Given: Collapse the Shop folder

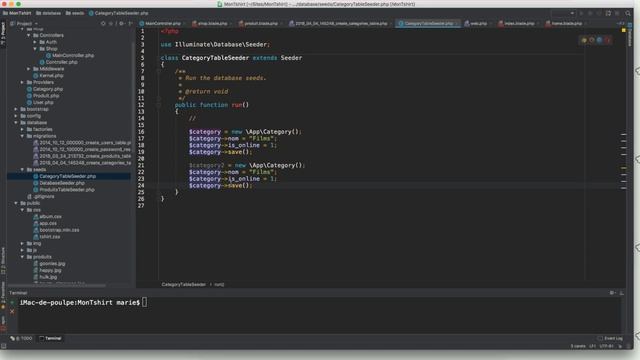Looking at the screenshot, I should pos(35,49).
